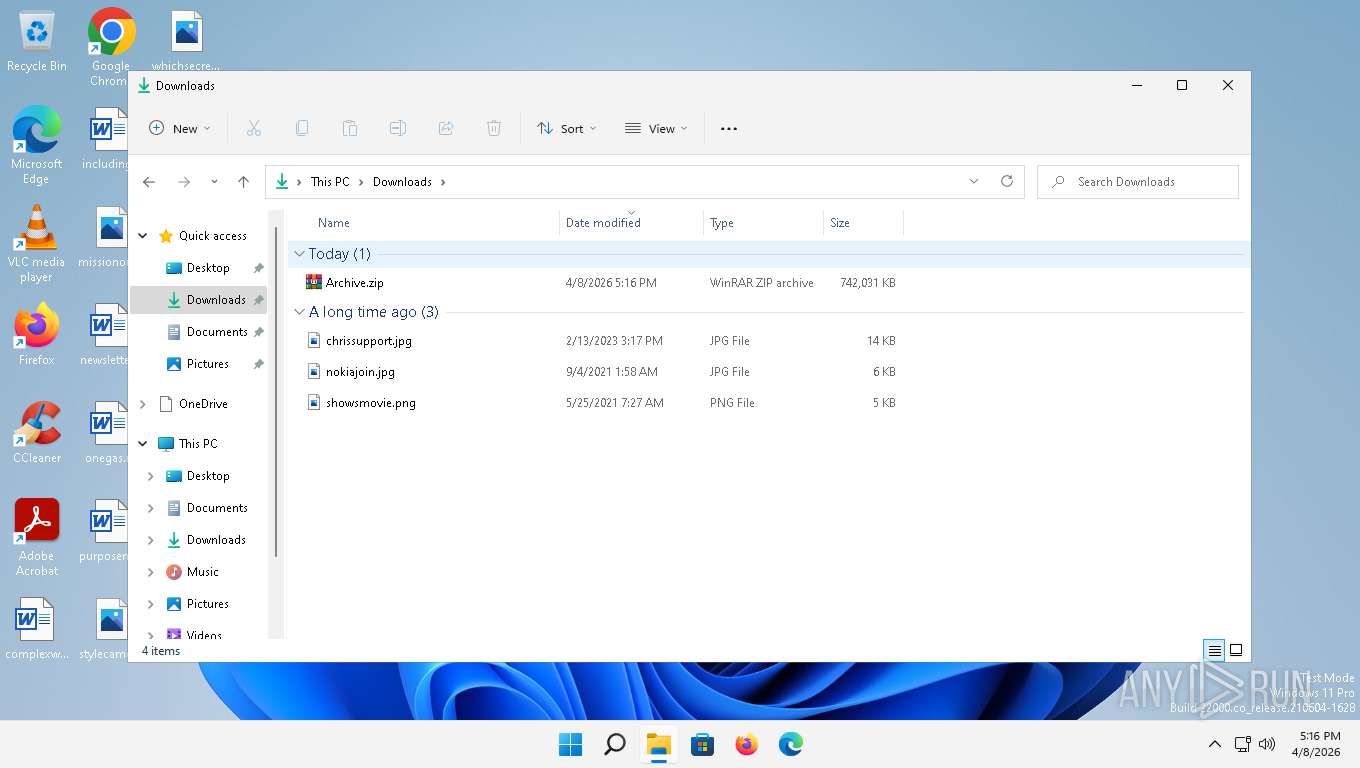Collapse the Today group
Image resolution: width=1360 pixels, height=768 pixels.
(299, 254)
